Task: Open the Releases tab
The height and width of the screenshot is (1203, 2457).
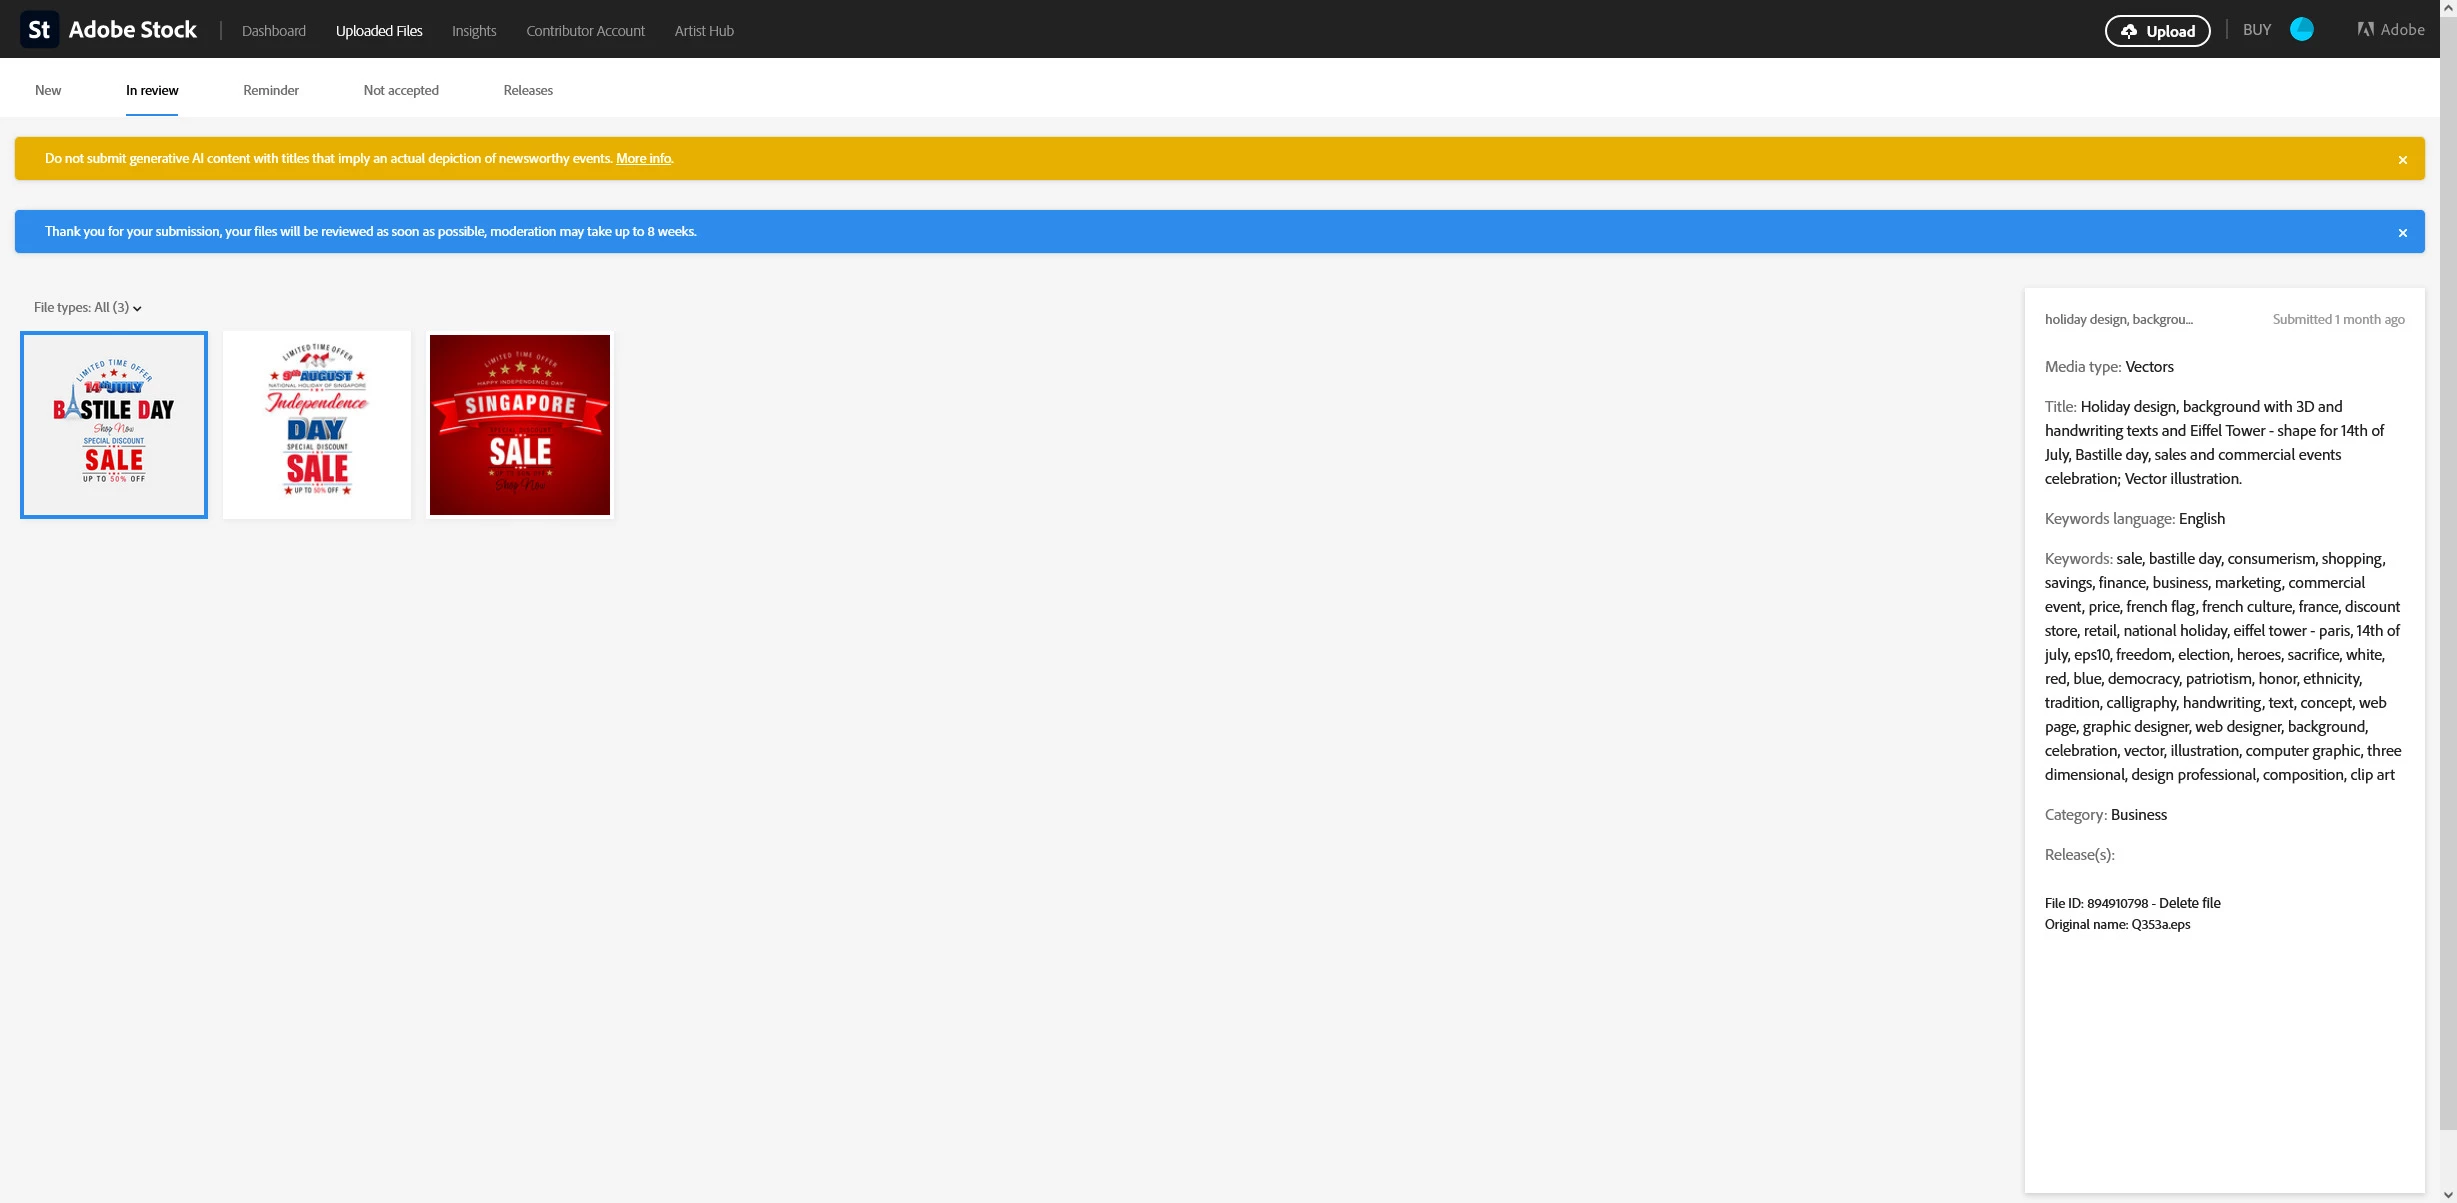Action: tap(528, 90)
